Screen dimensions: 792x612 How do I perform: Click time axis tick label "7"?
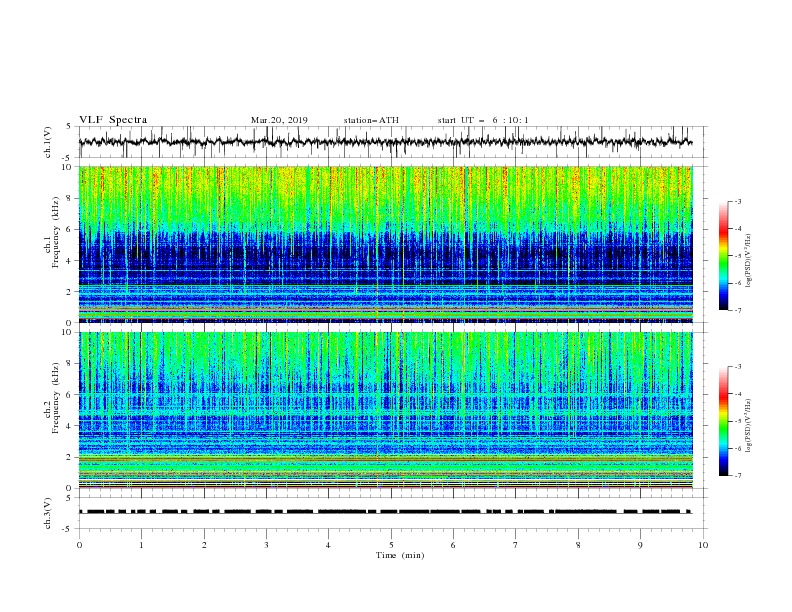516,545
